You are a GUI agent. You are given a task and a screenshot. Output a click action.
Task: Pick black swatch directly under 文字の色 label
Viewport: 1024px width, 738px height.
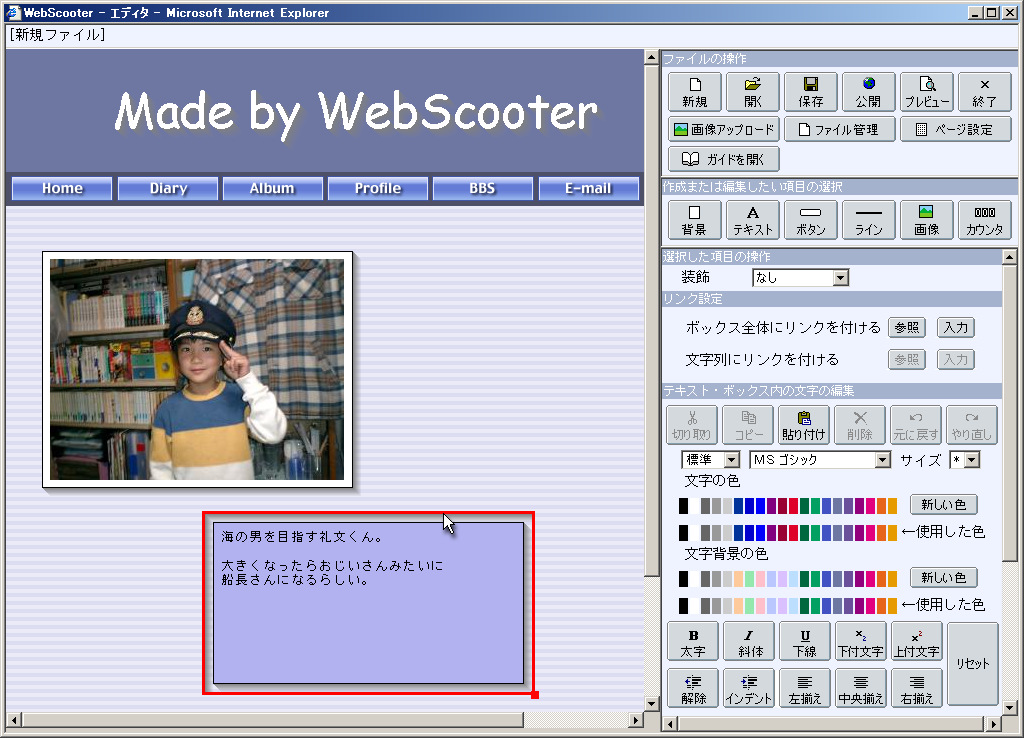point(684,505)
